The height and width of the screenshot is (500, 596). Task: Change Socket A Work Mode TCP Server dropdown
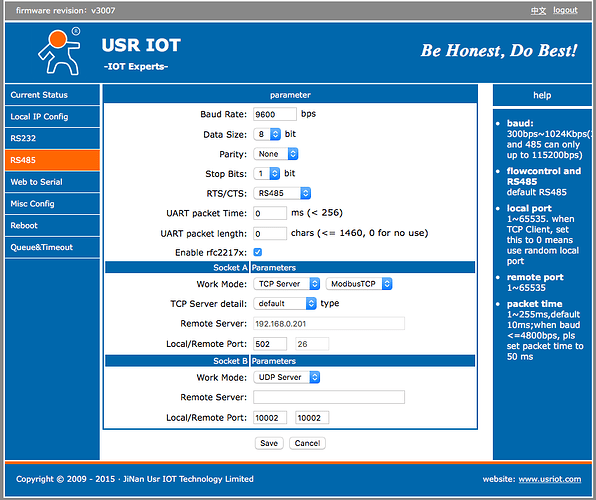tap(287, 284)
